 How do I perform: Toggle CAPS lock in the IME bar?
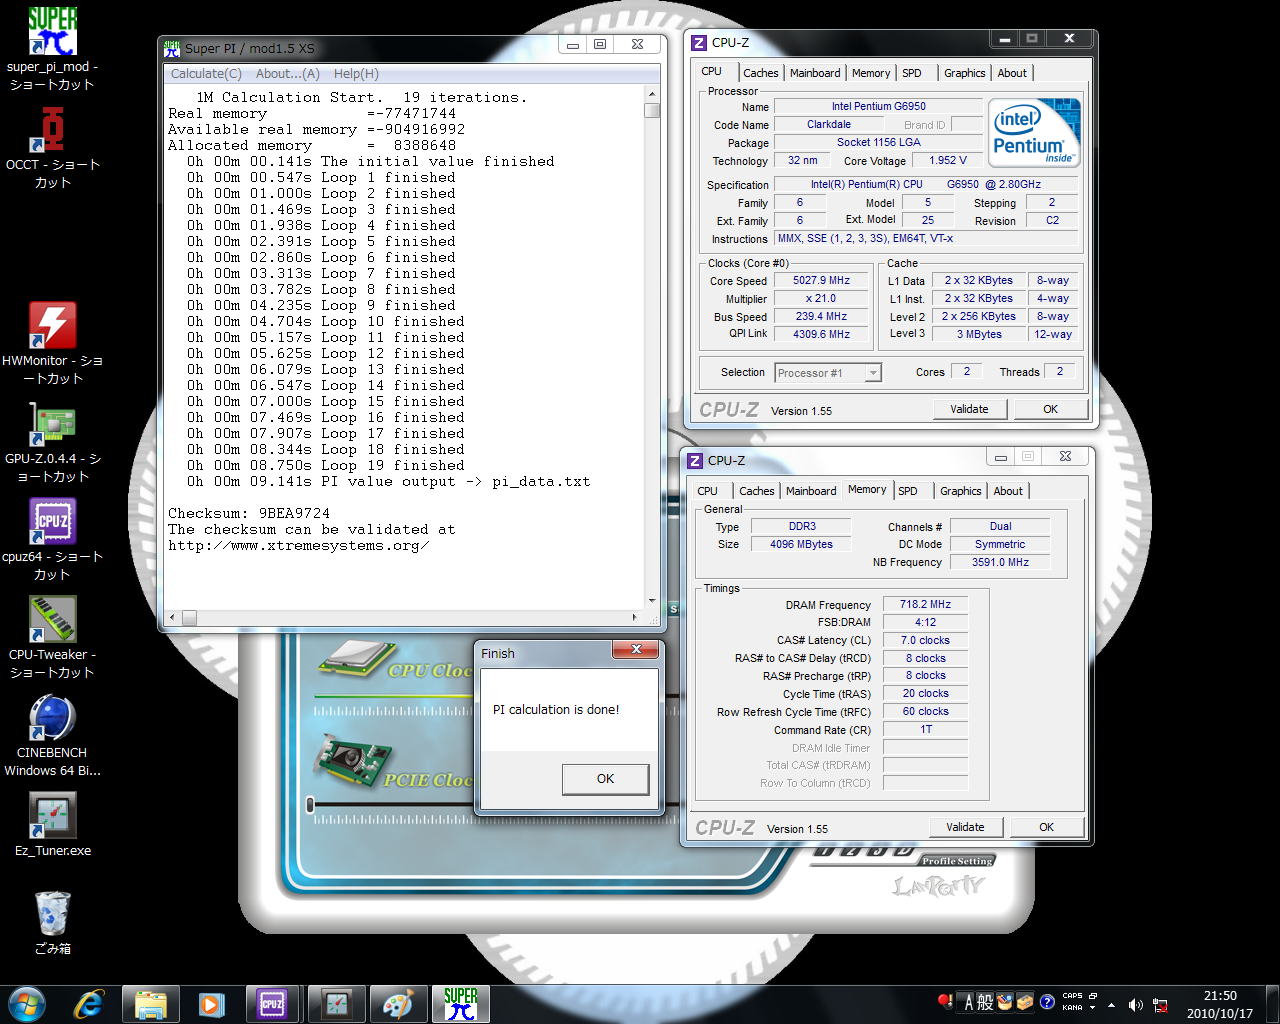[x=1072, y=996]
